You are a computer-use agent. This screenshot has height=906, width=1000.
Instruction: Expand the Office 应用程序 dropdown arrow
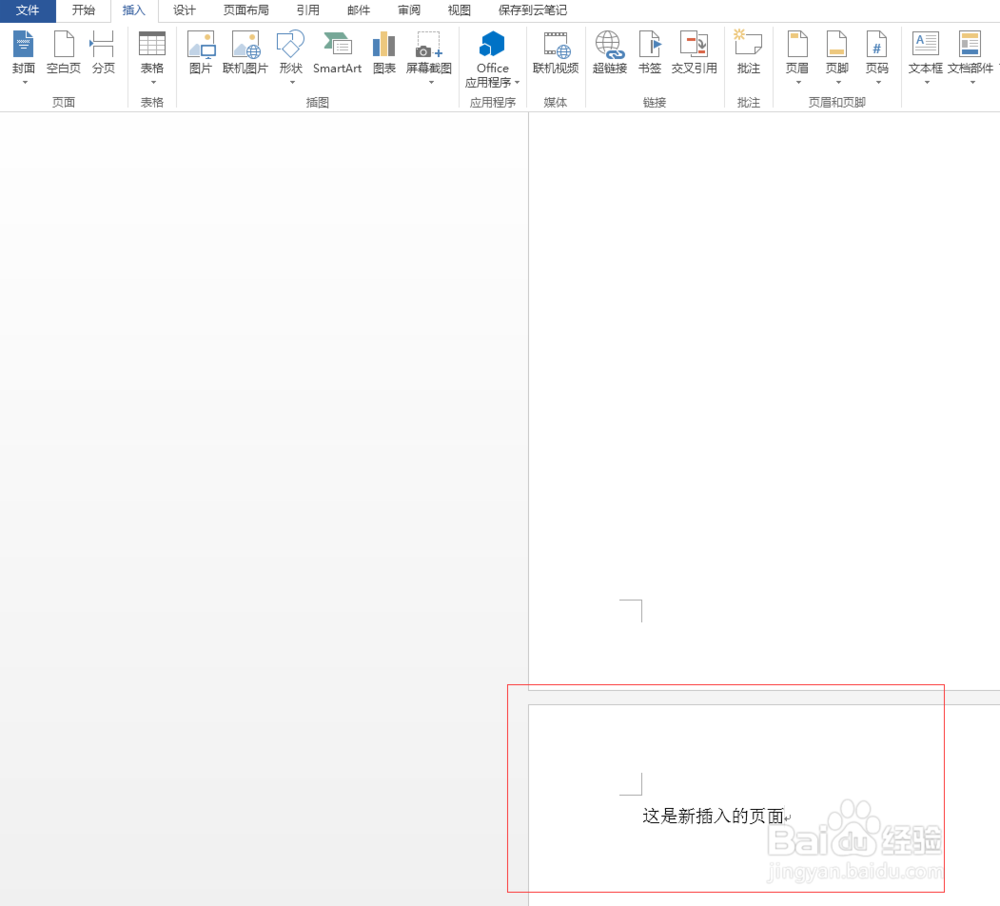pos(517,83)
